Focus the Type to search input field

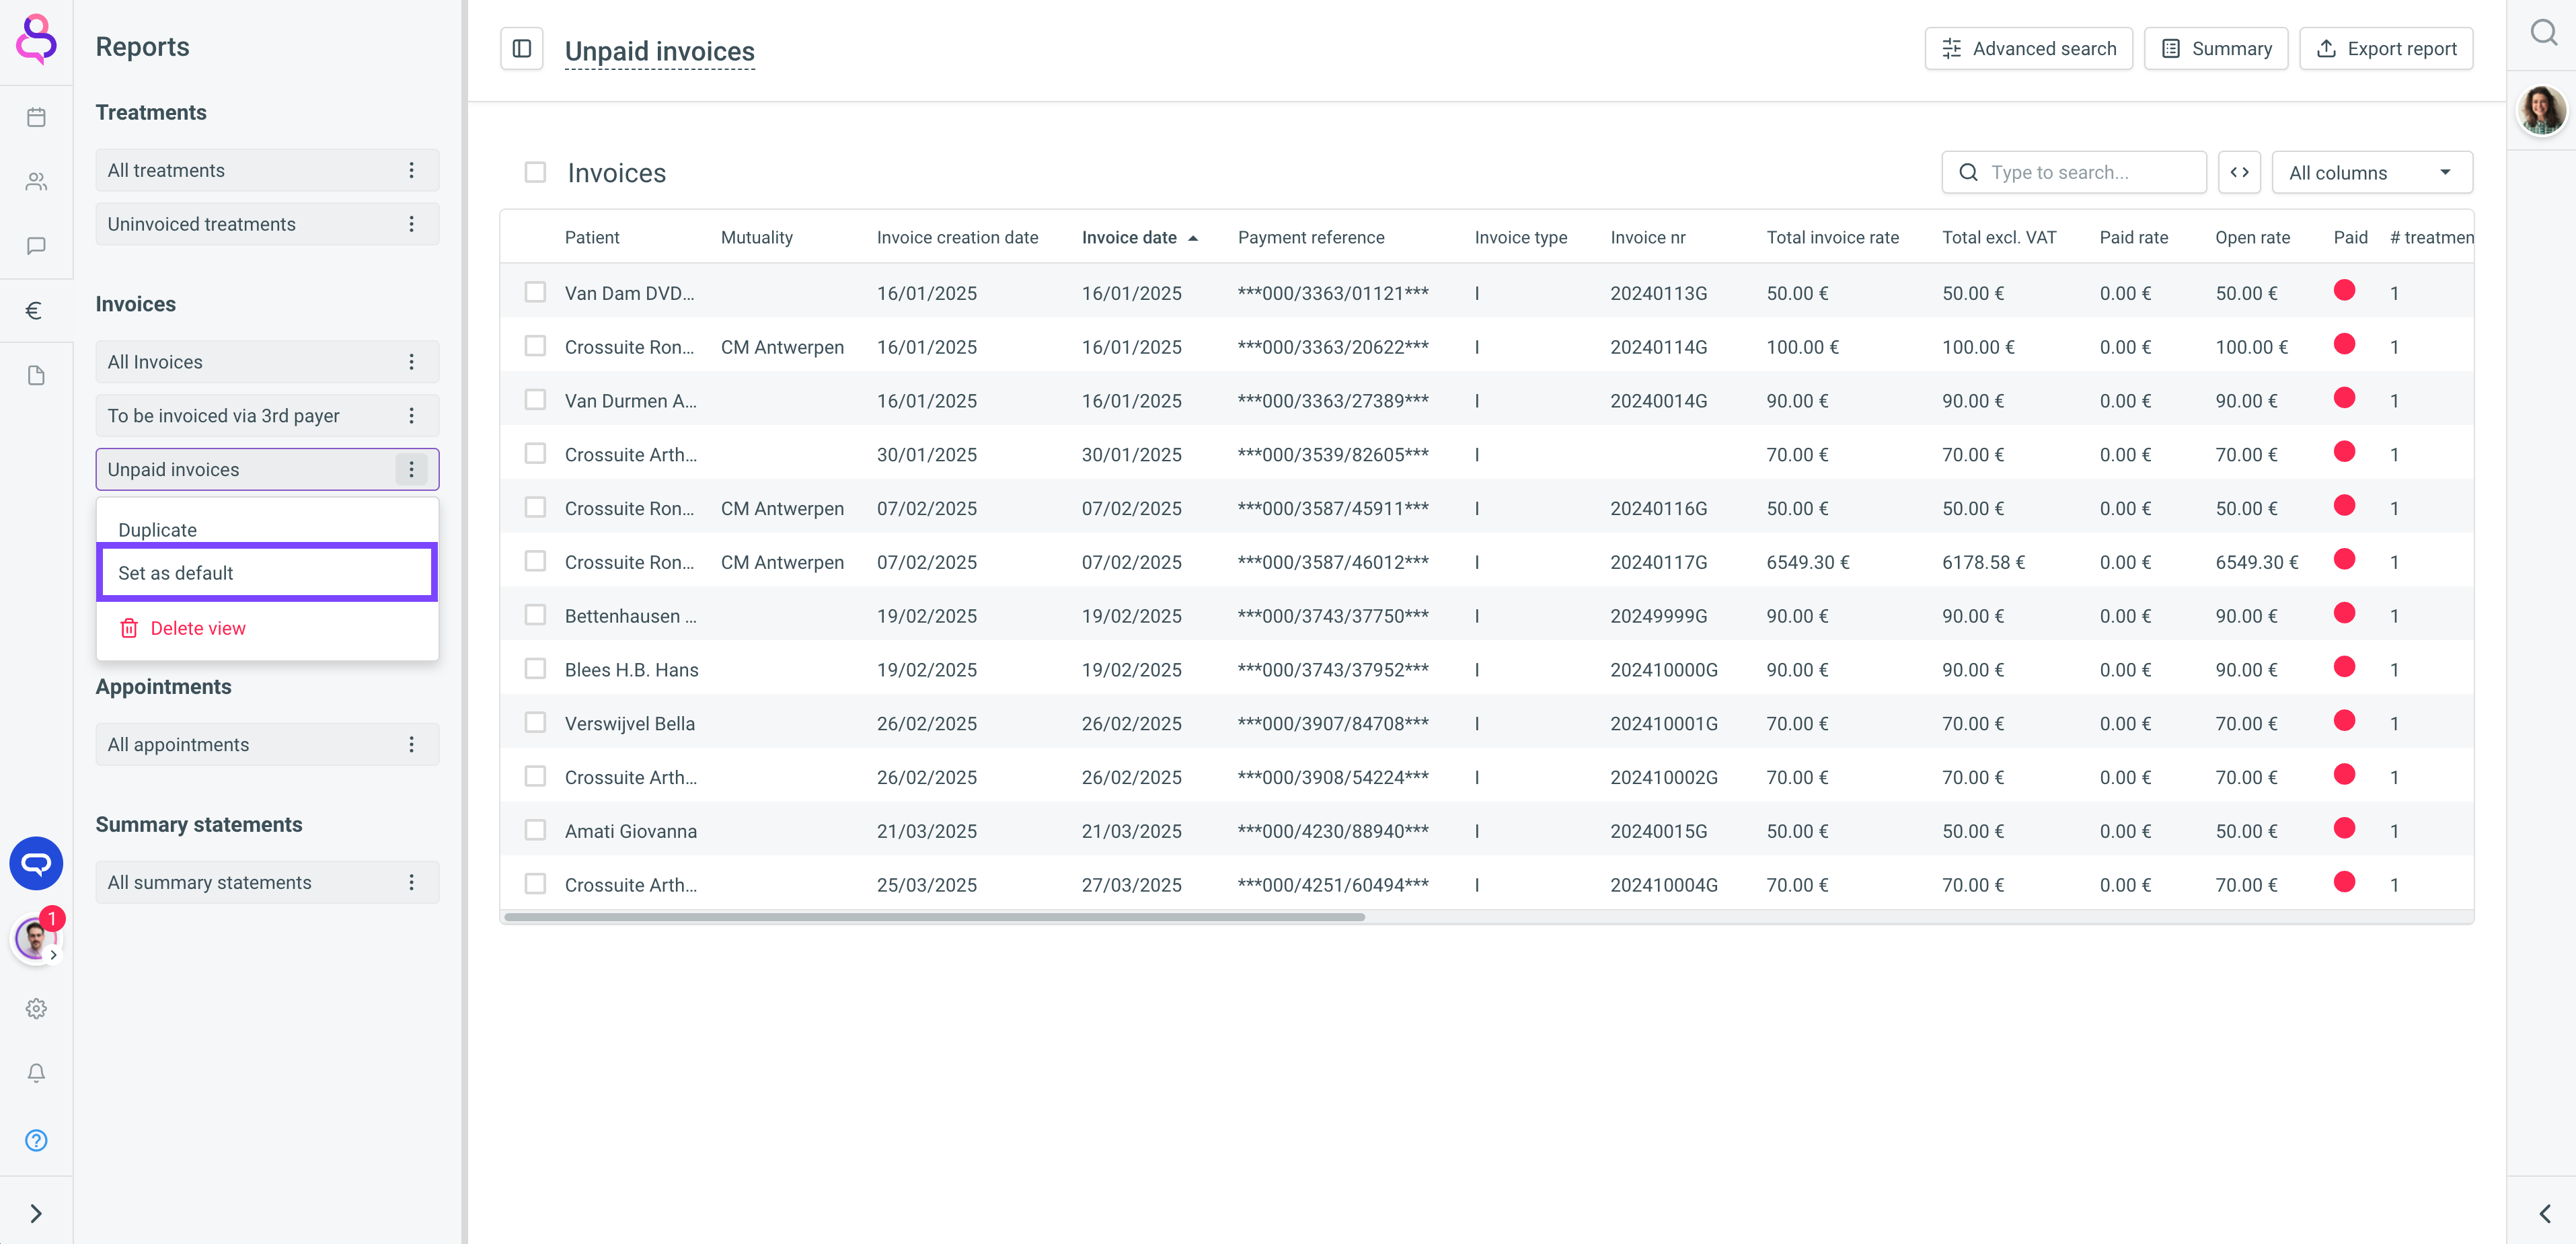point(2074,172)
